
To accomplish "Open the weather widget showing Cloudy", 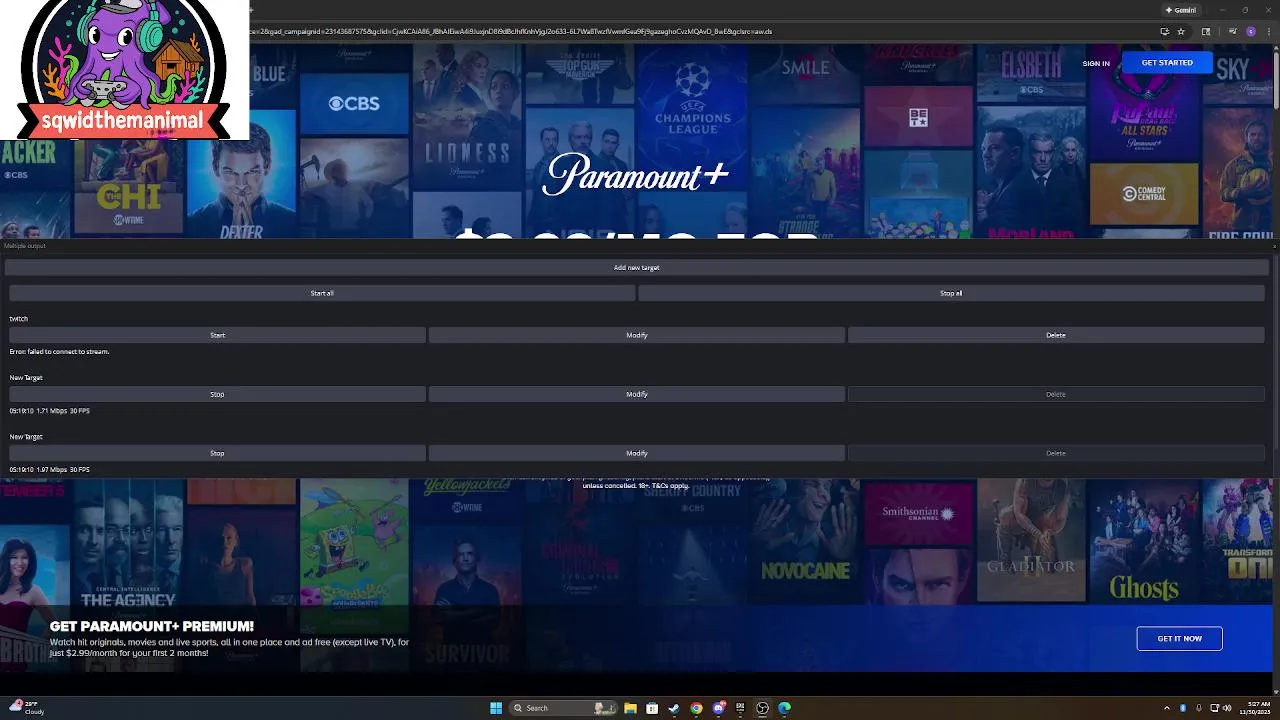I will tap(27, 707).
